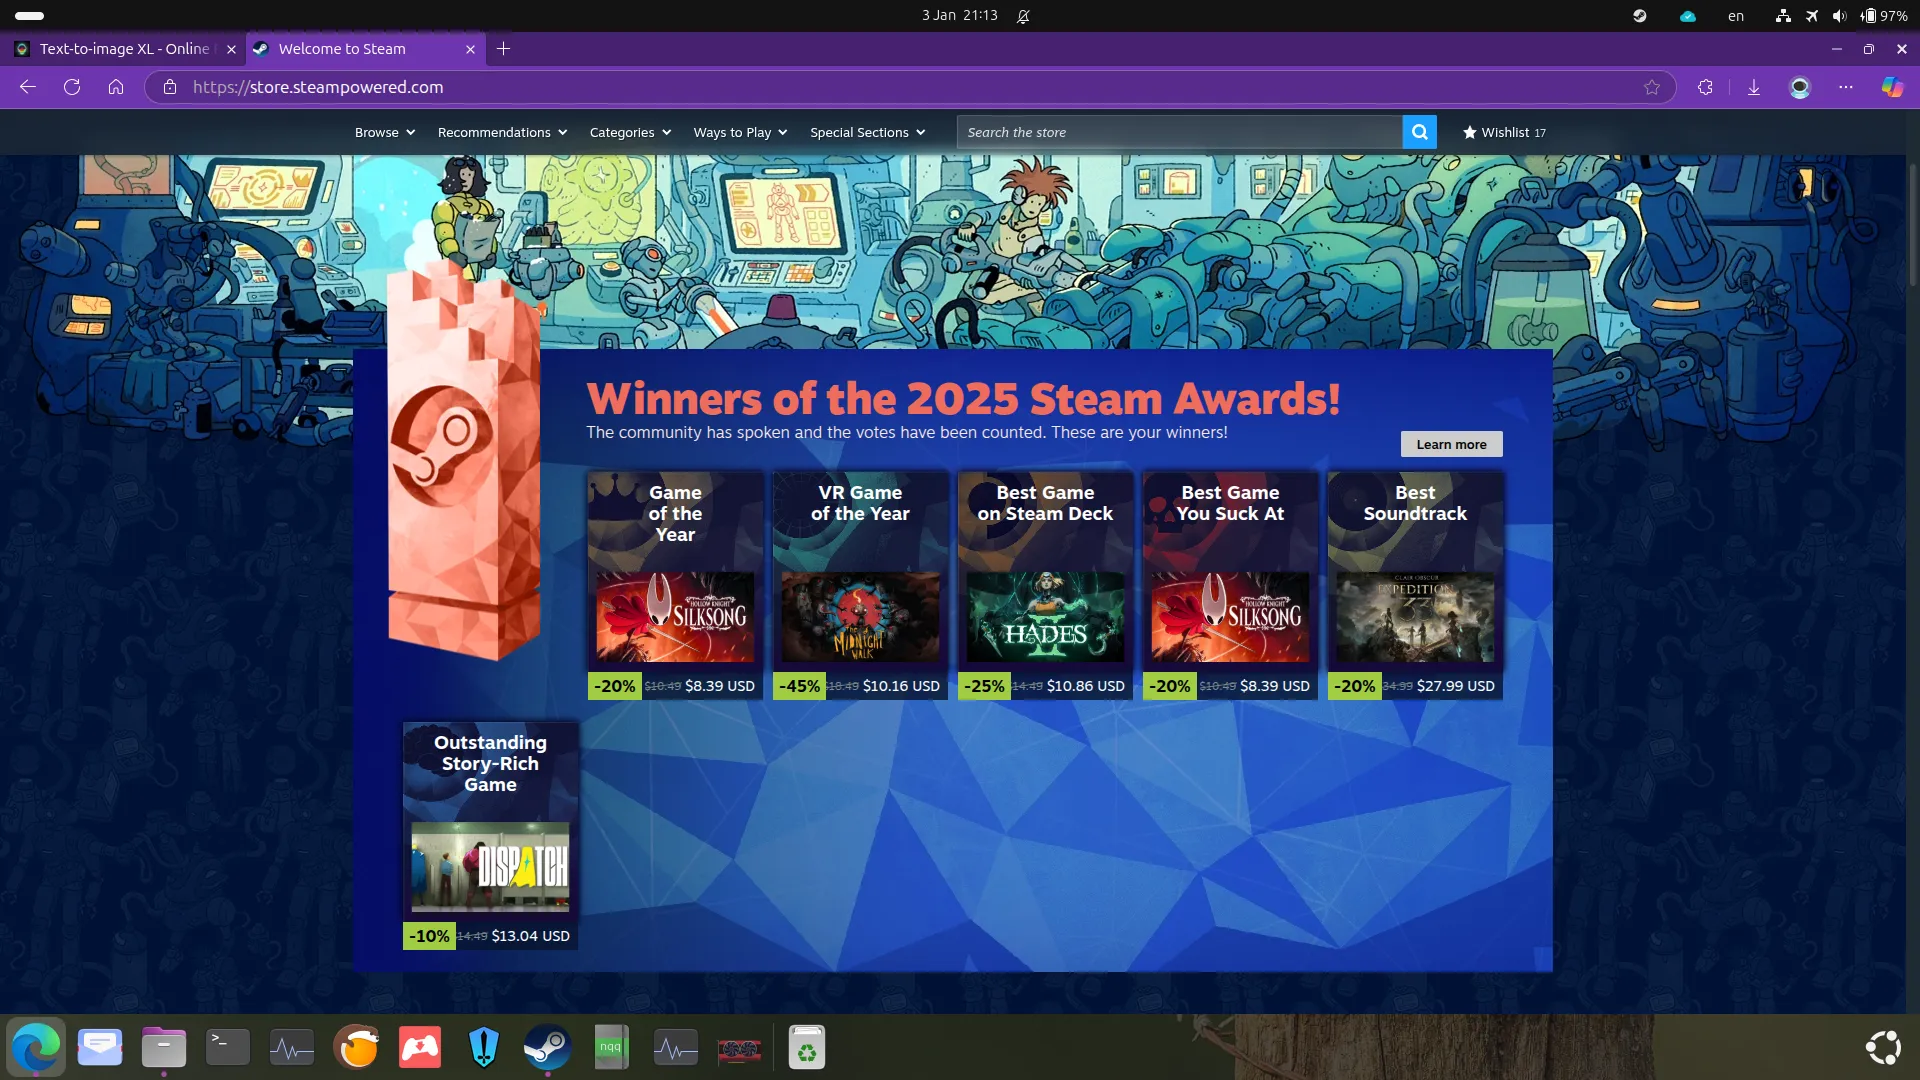Toggle notification bell in top bar

click(x=1023, y=16)
